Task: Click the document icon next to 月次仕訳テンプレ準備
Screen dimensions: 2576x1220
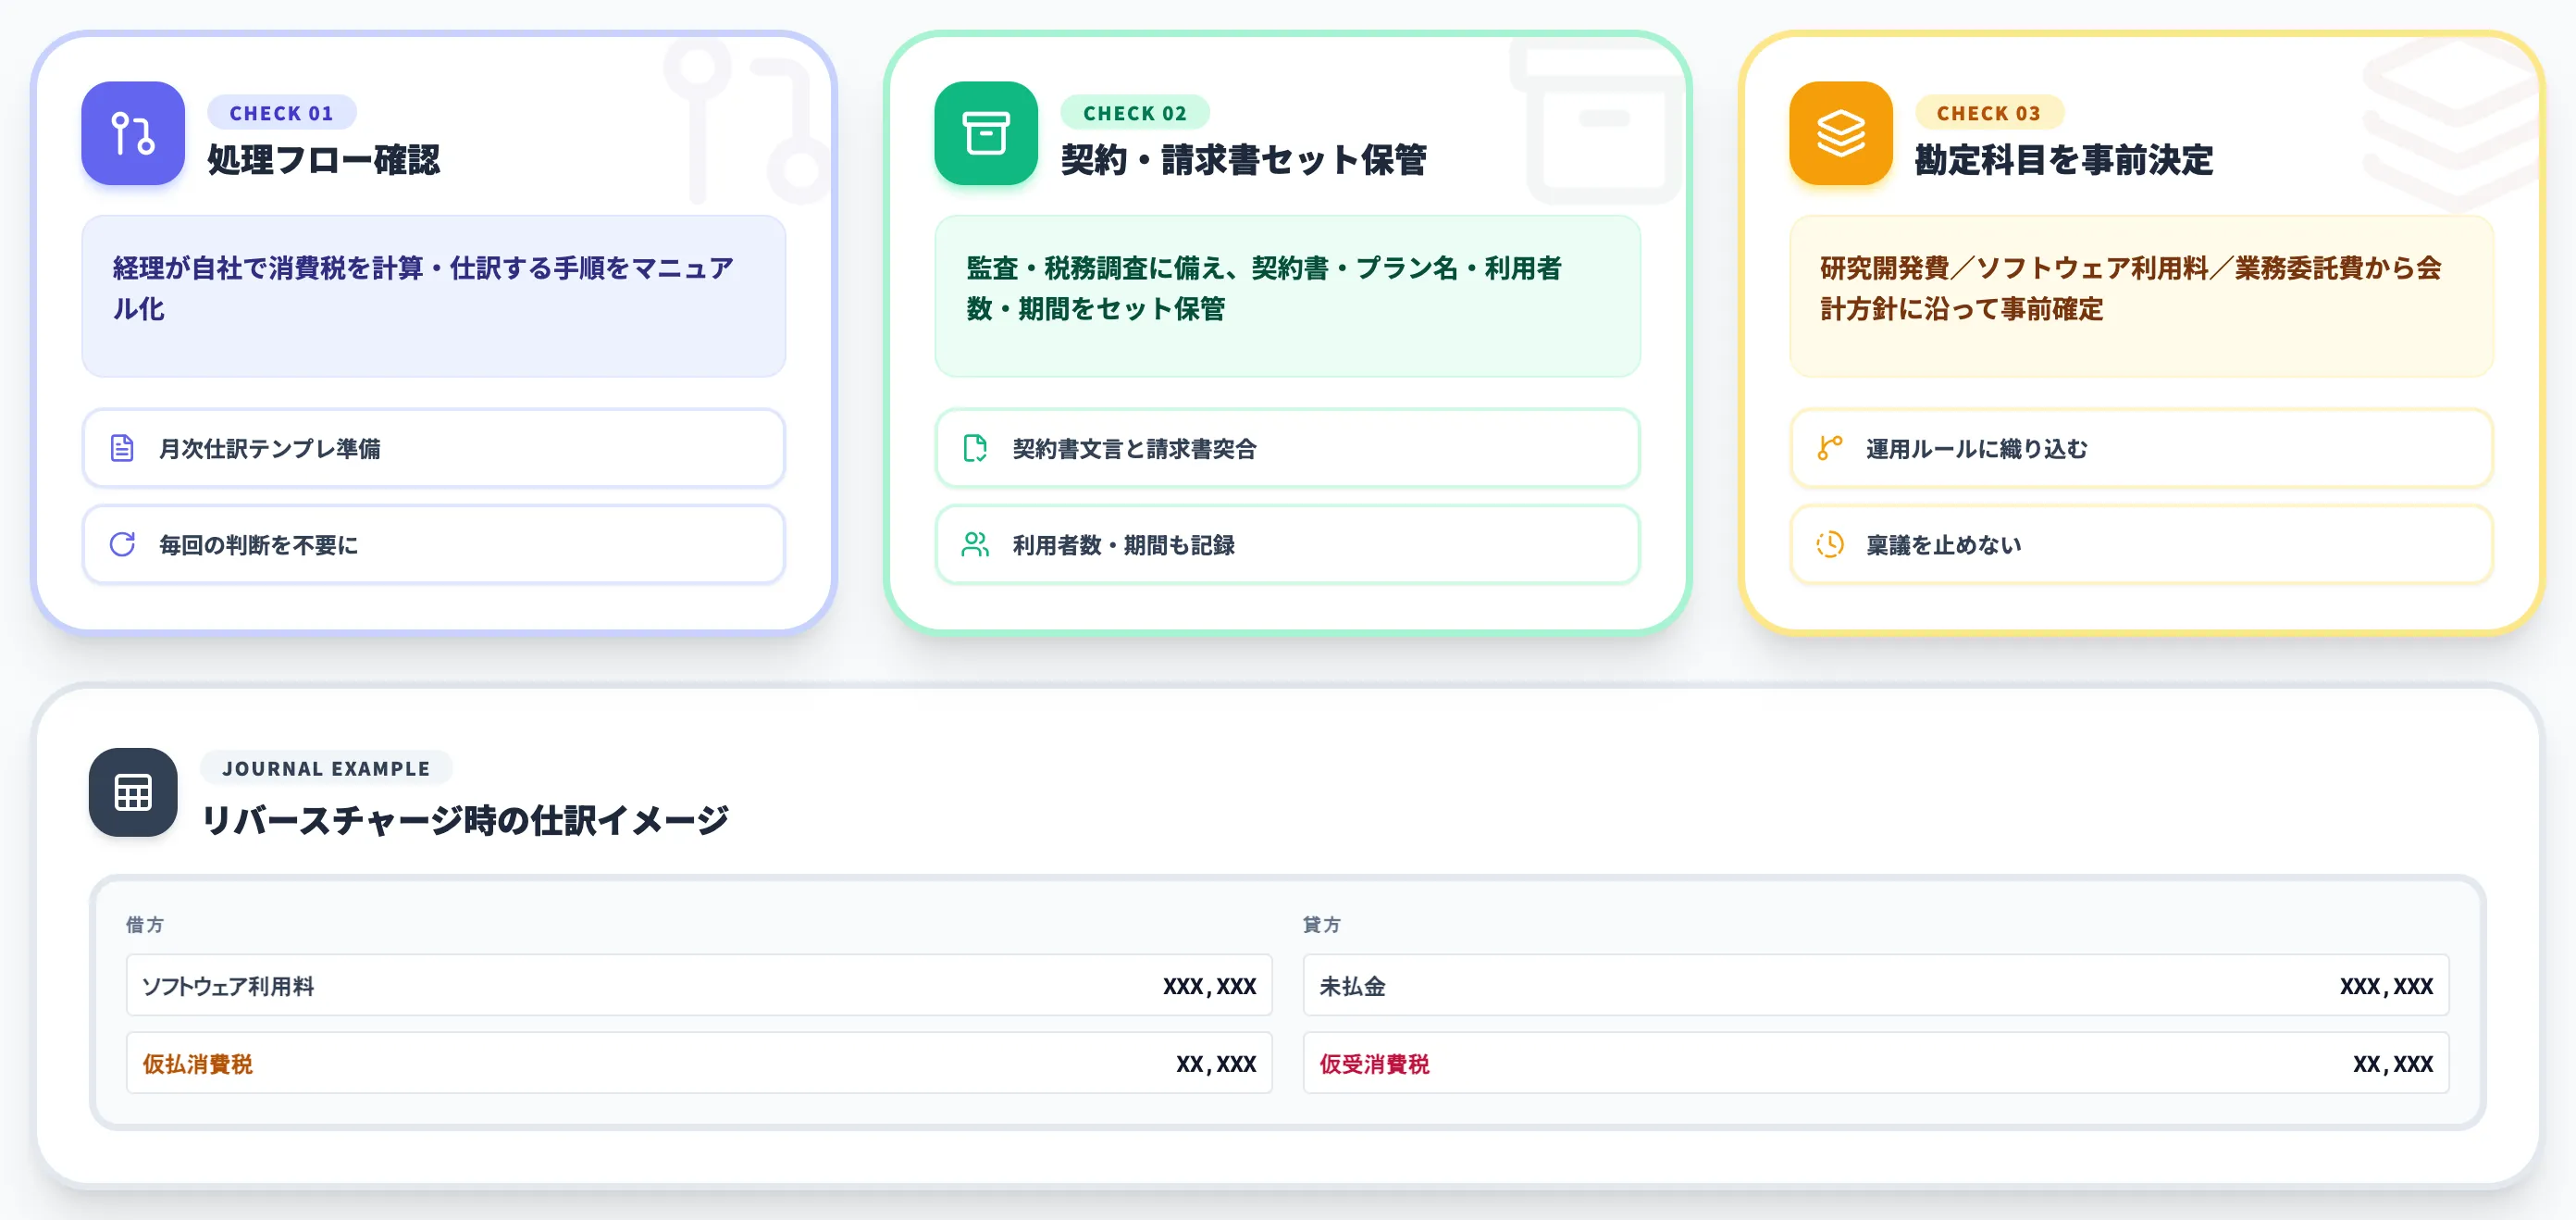Action: 122,448
